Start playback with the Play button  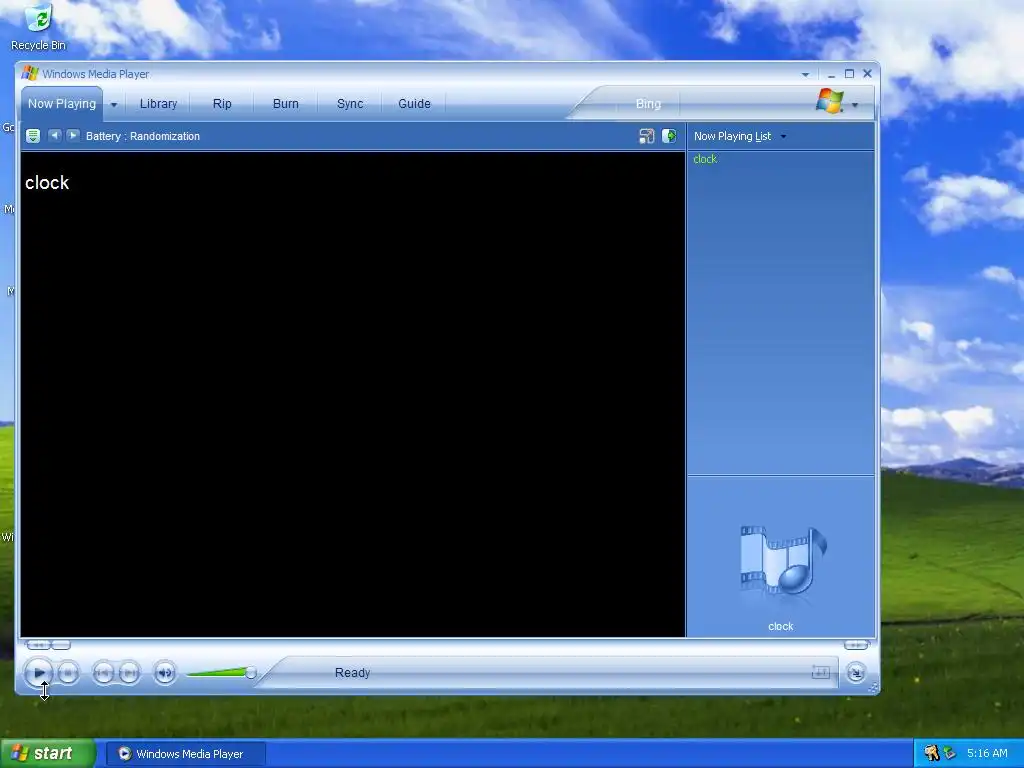coord(39,673)
